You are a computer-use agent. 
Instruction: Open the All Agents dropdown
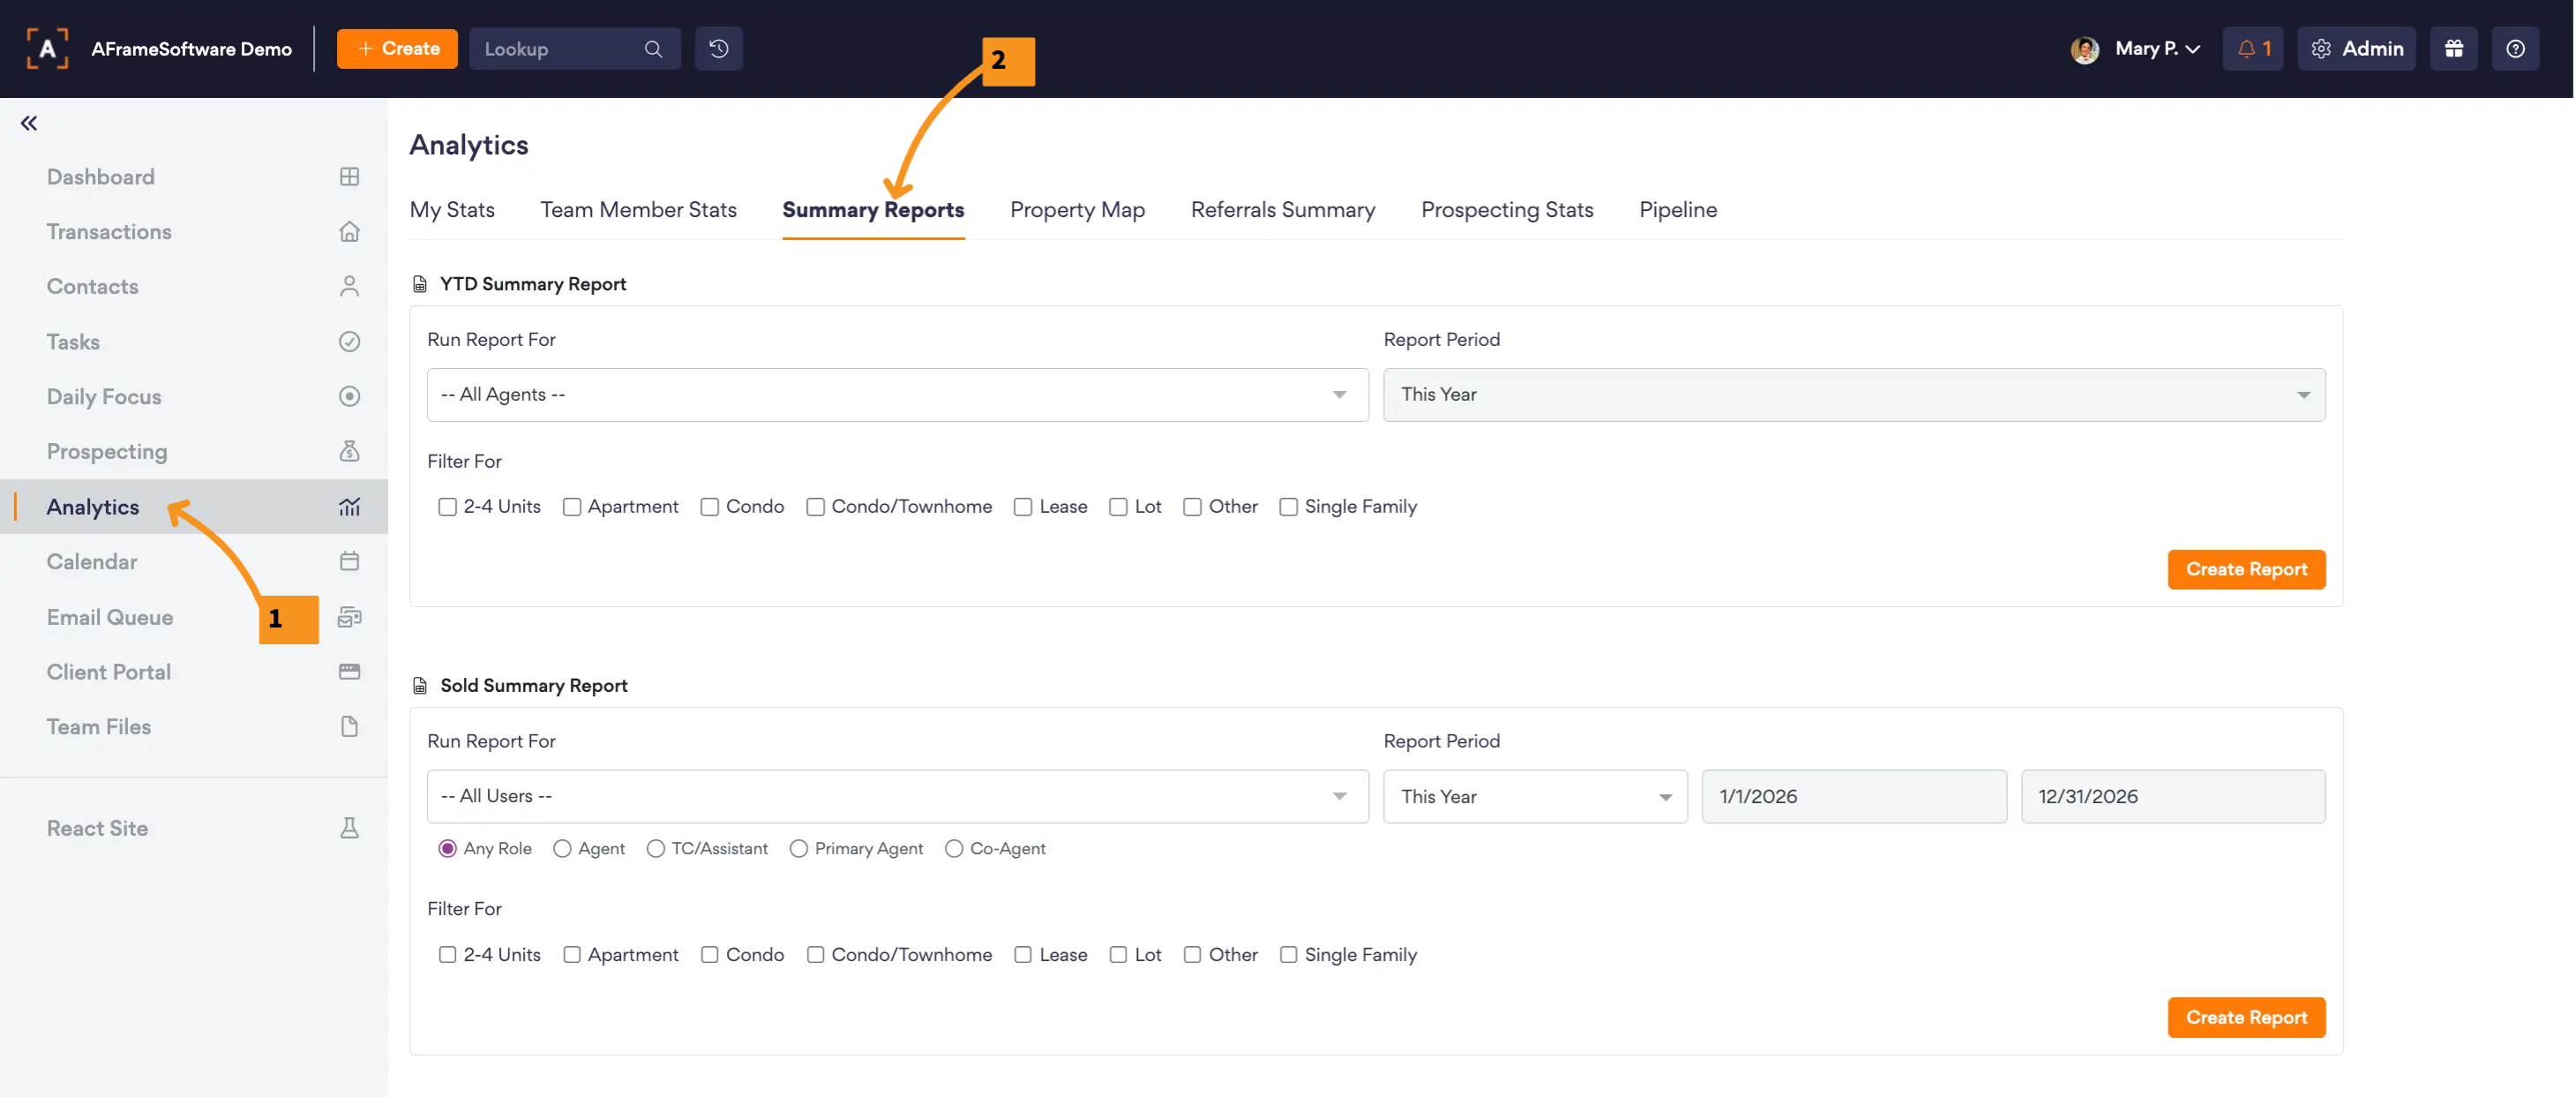(x=897, y=395)
